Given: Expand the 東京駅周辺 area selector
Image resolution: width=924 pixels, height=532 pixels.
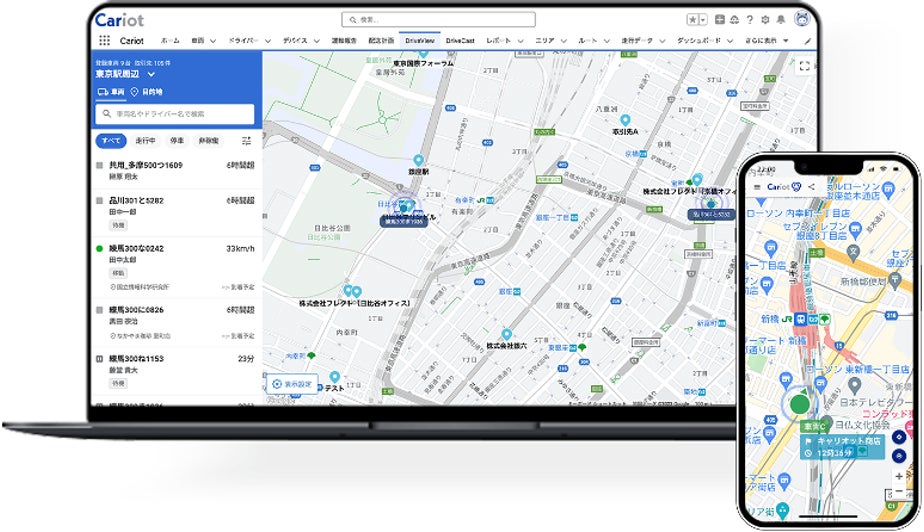Looking at the screenshot, I should [125, 74].
